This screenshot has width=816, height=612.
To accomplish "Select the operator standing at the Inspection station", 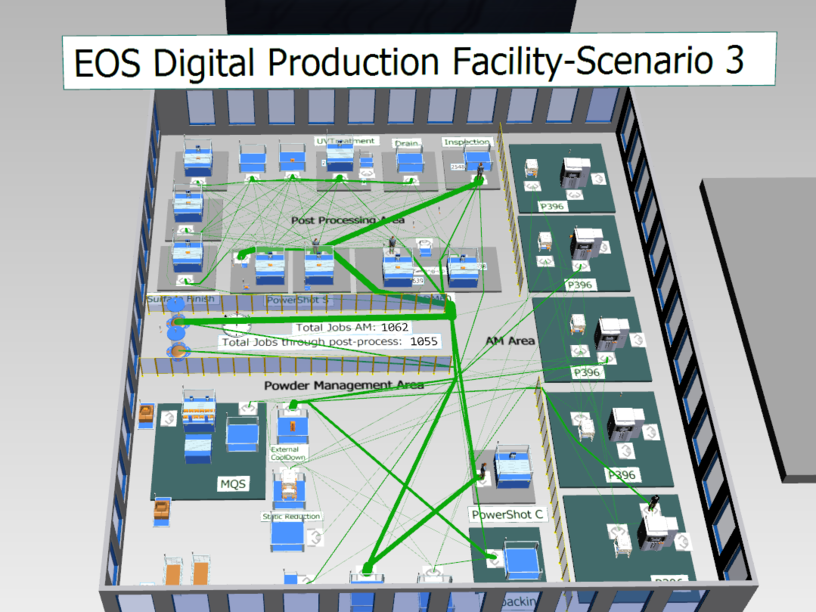I will [x=480, y=171].
